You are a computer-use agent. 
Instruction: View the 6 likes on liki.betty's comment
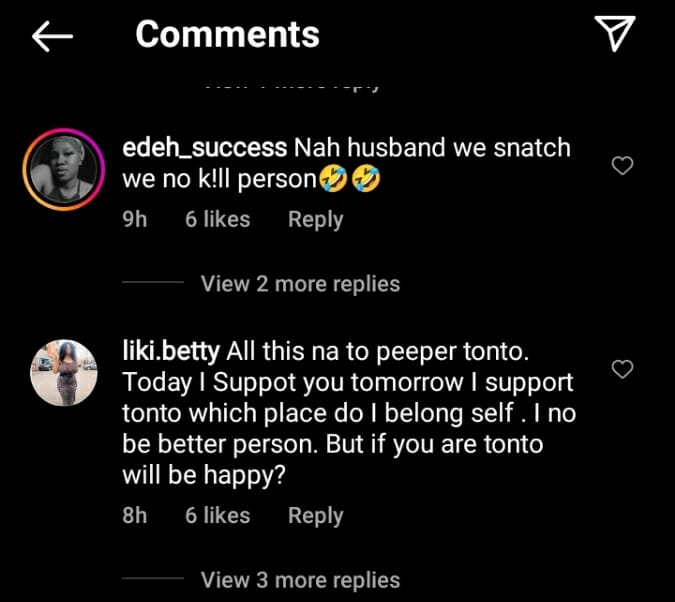click(x=217, y=516)
